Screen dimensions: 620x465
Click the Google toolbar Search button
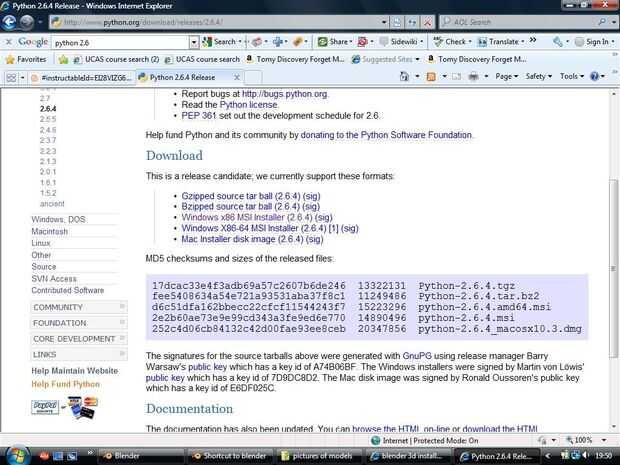(221, 42)
